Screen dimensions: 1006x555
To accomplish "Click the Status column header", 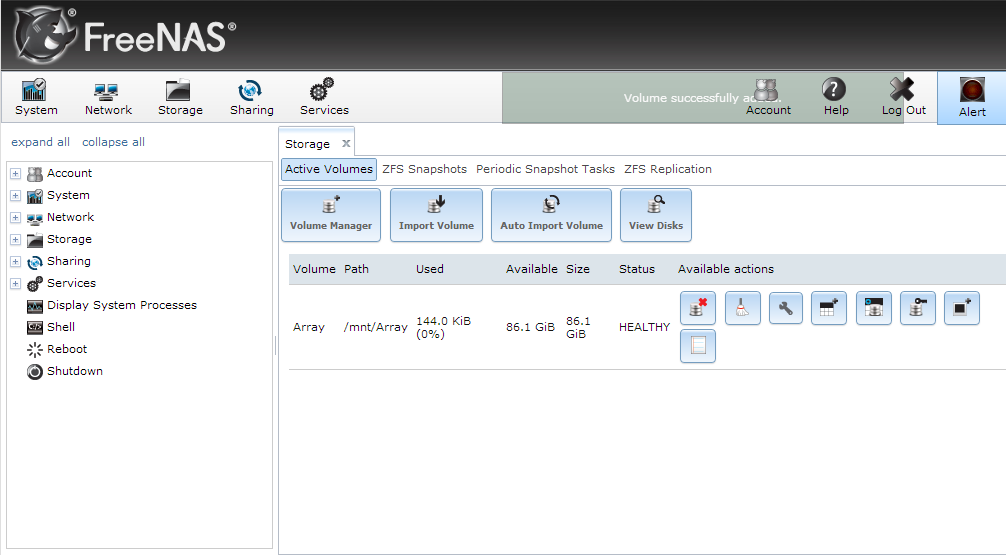I will [x=636, y=269].
